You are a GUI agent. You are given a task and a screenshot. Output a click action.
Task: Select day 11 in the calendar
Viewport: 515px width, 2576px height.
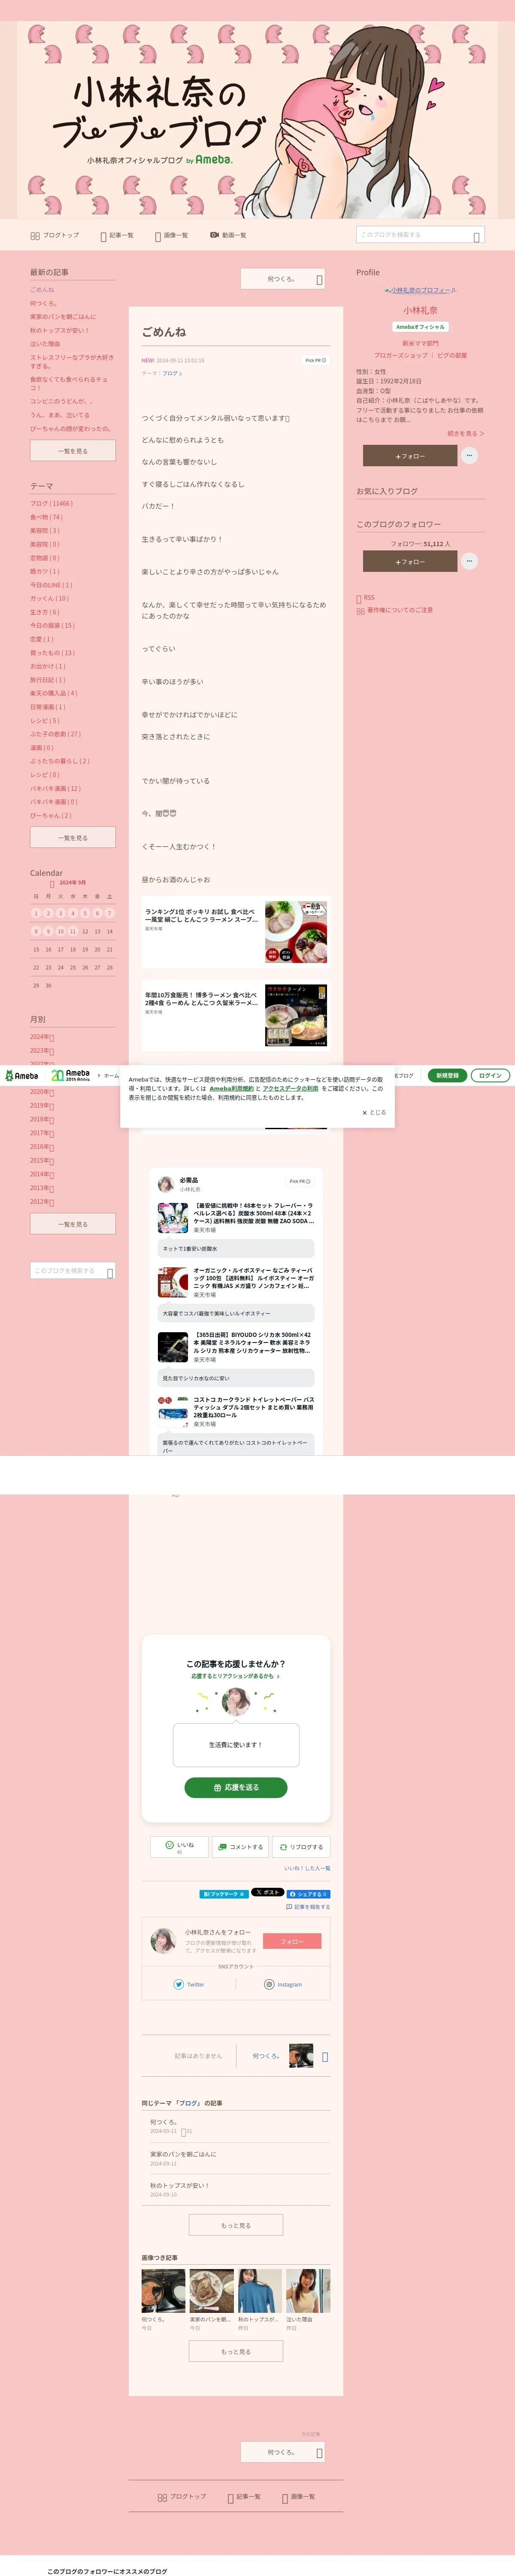click(x=72, y=931)
